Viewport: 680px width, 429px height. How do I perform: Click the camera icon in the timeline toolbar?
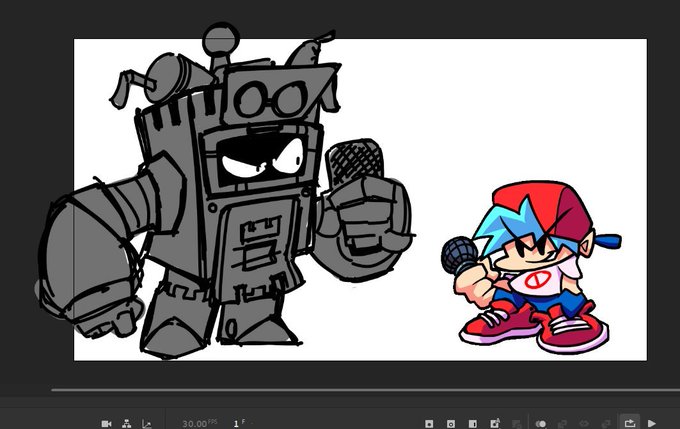[106, 423]
